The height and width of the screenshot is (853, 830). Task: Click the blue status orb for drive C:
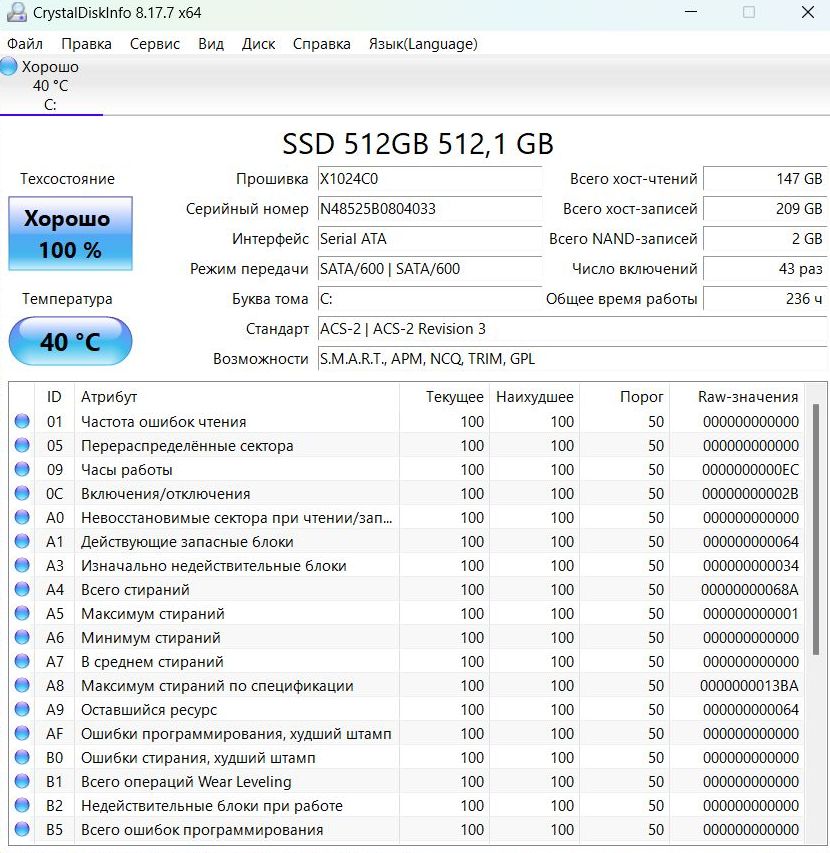tap(9, 67)
